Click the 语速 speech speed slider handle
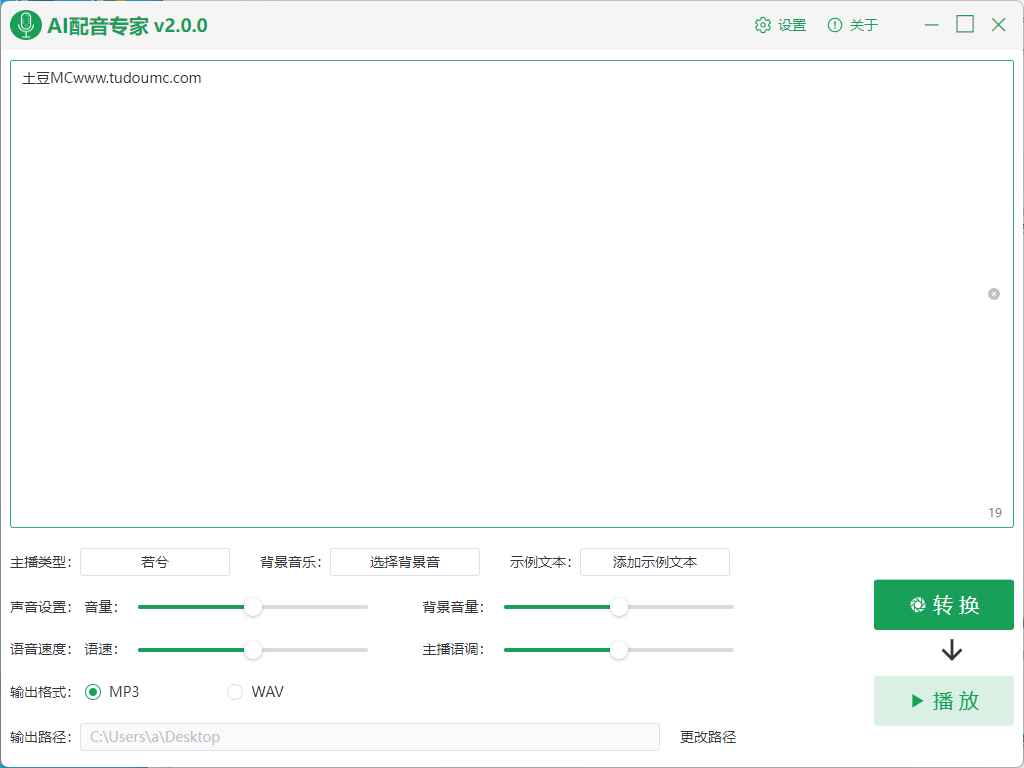The width and height of the screenshot is (1024, 768). tap(253, 650)
